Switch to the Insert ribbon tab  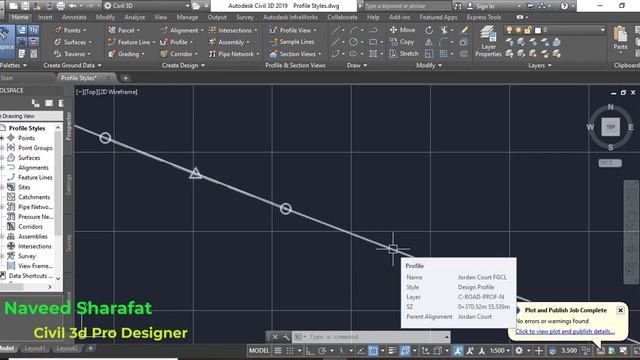point(45,17)
